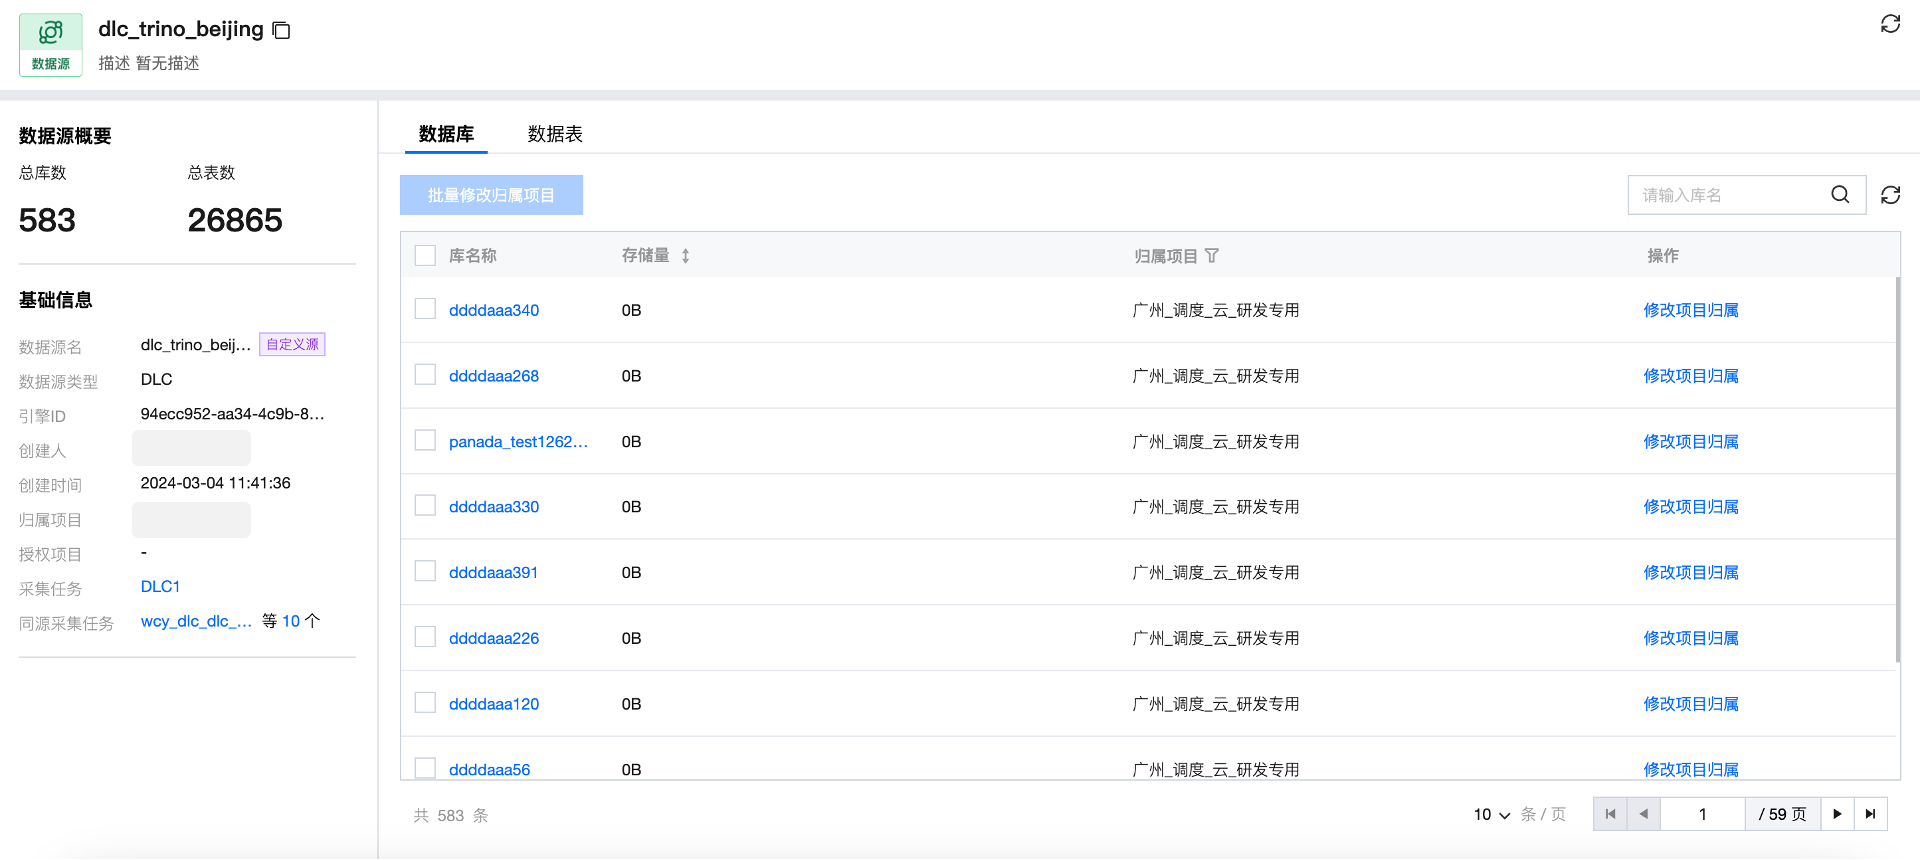Click the top-right page refresh icon
The width and height of the screenshot is (1920, 860).
(1890, 24)
